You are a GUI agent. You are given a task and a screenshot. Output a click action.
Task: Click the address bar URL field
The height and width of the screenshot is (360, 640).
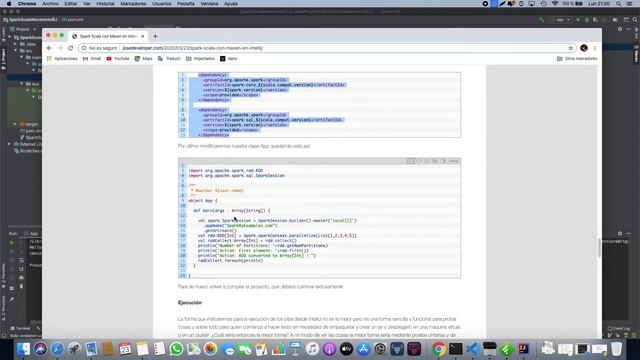click(x=327, y=48)
